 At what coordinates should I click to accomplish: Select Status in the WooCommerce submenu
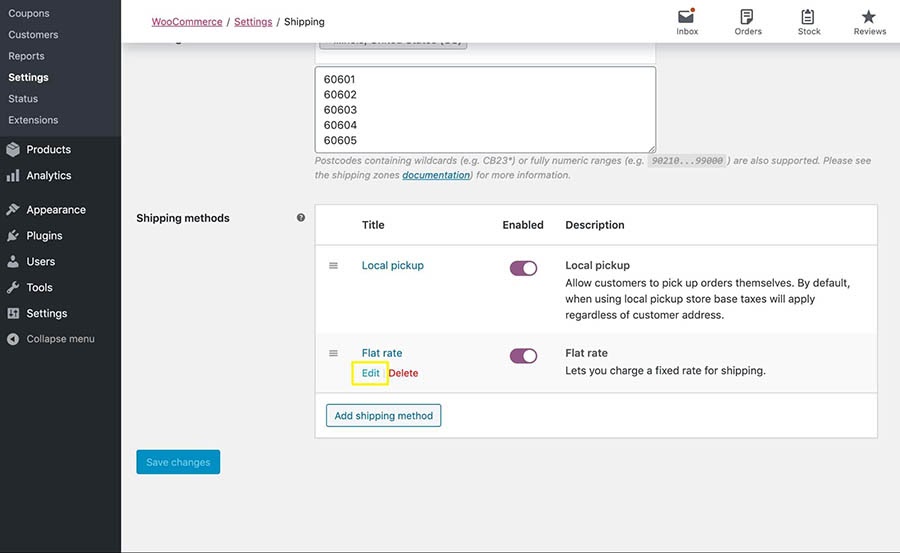tap(23, 99)
